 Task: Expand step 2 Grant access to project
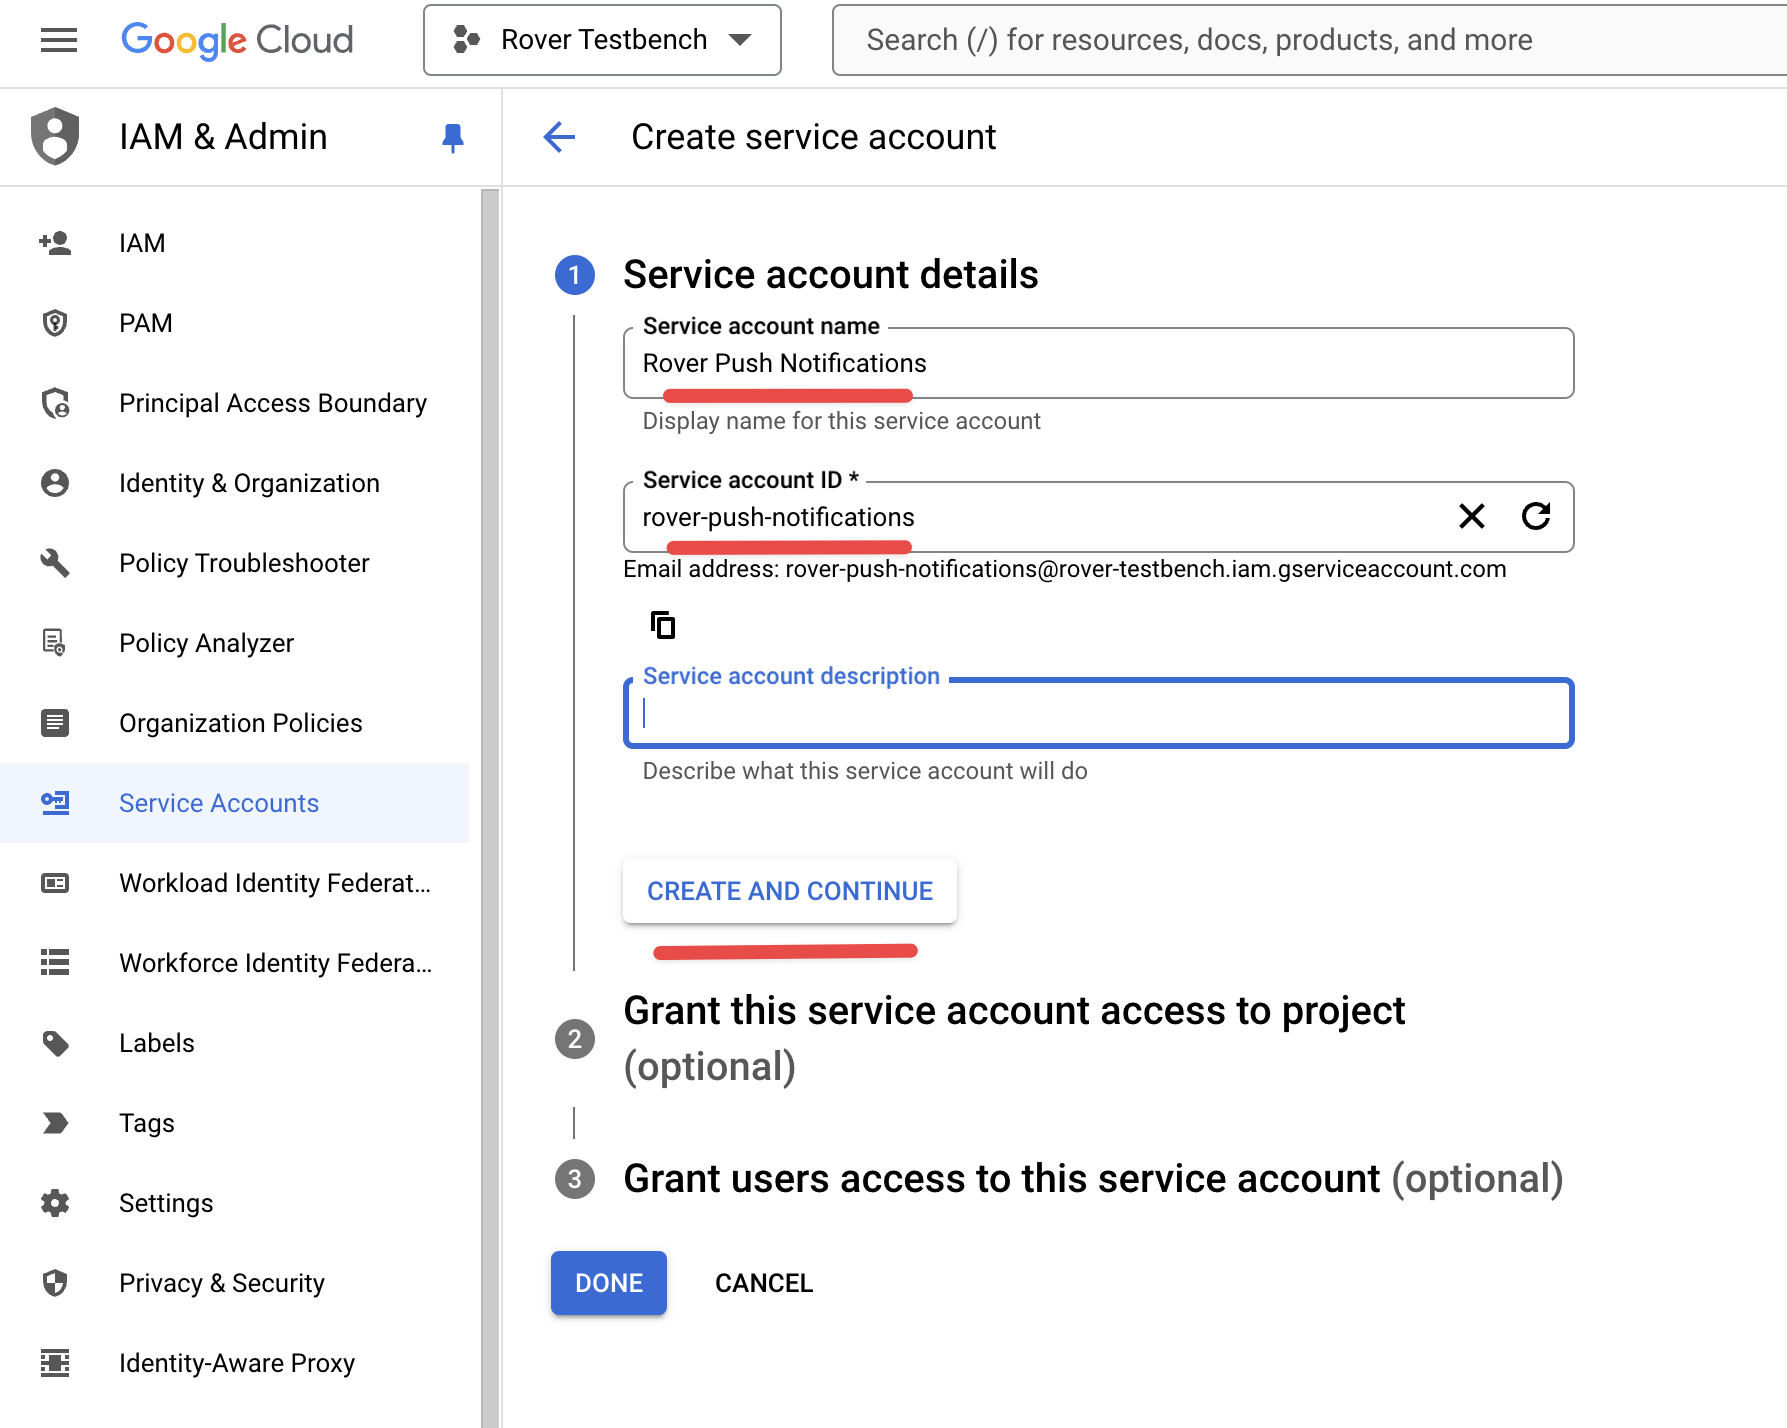point(1014,1038)
